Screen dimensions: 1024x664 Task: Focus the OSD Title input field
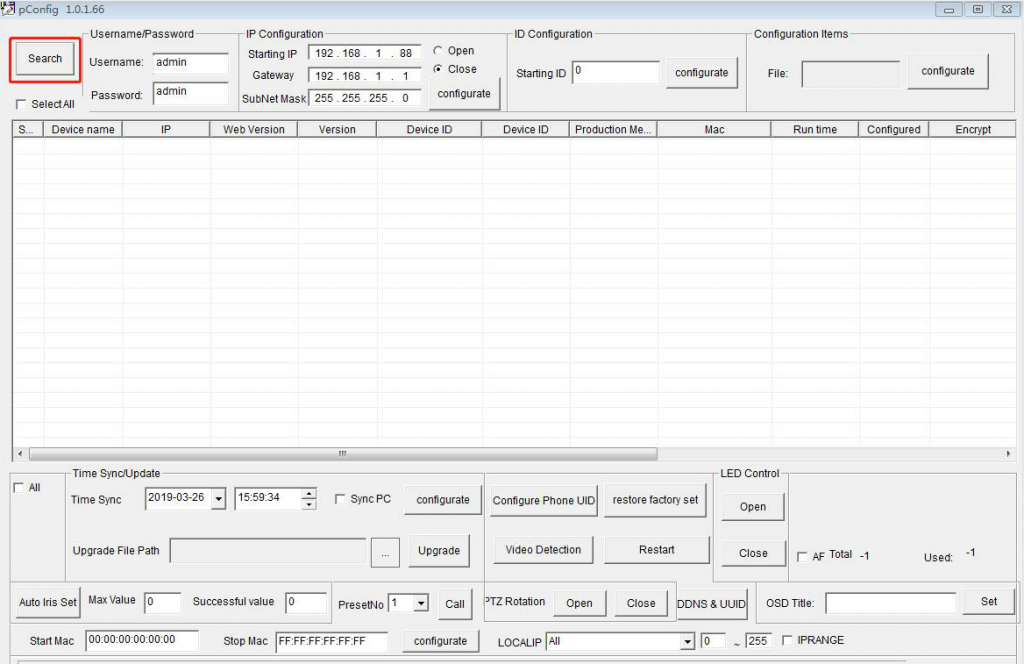click(x=891, y=603)
